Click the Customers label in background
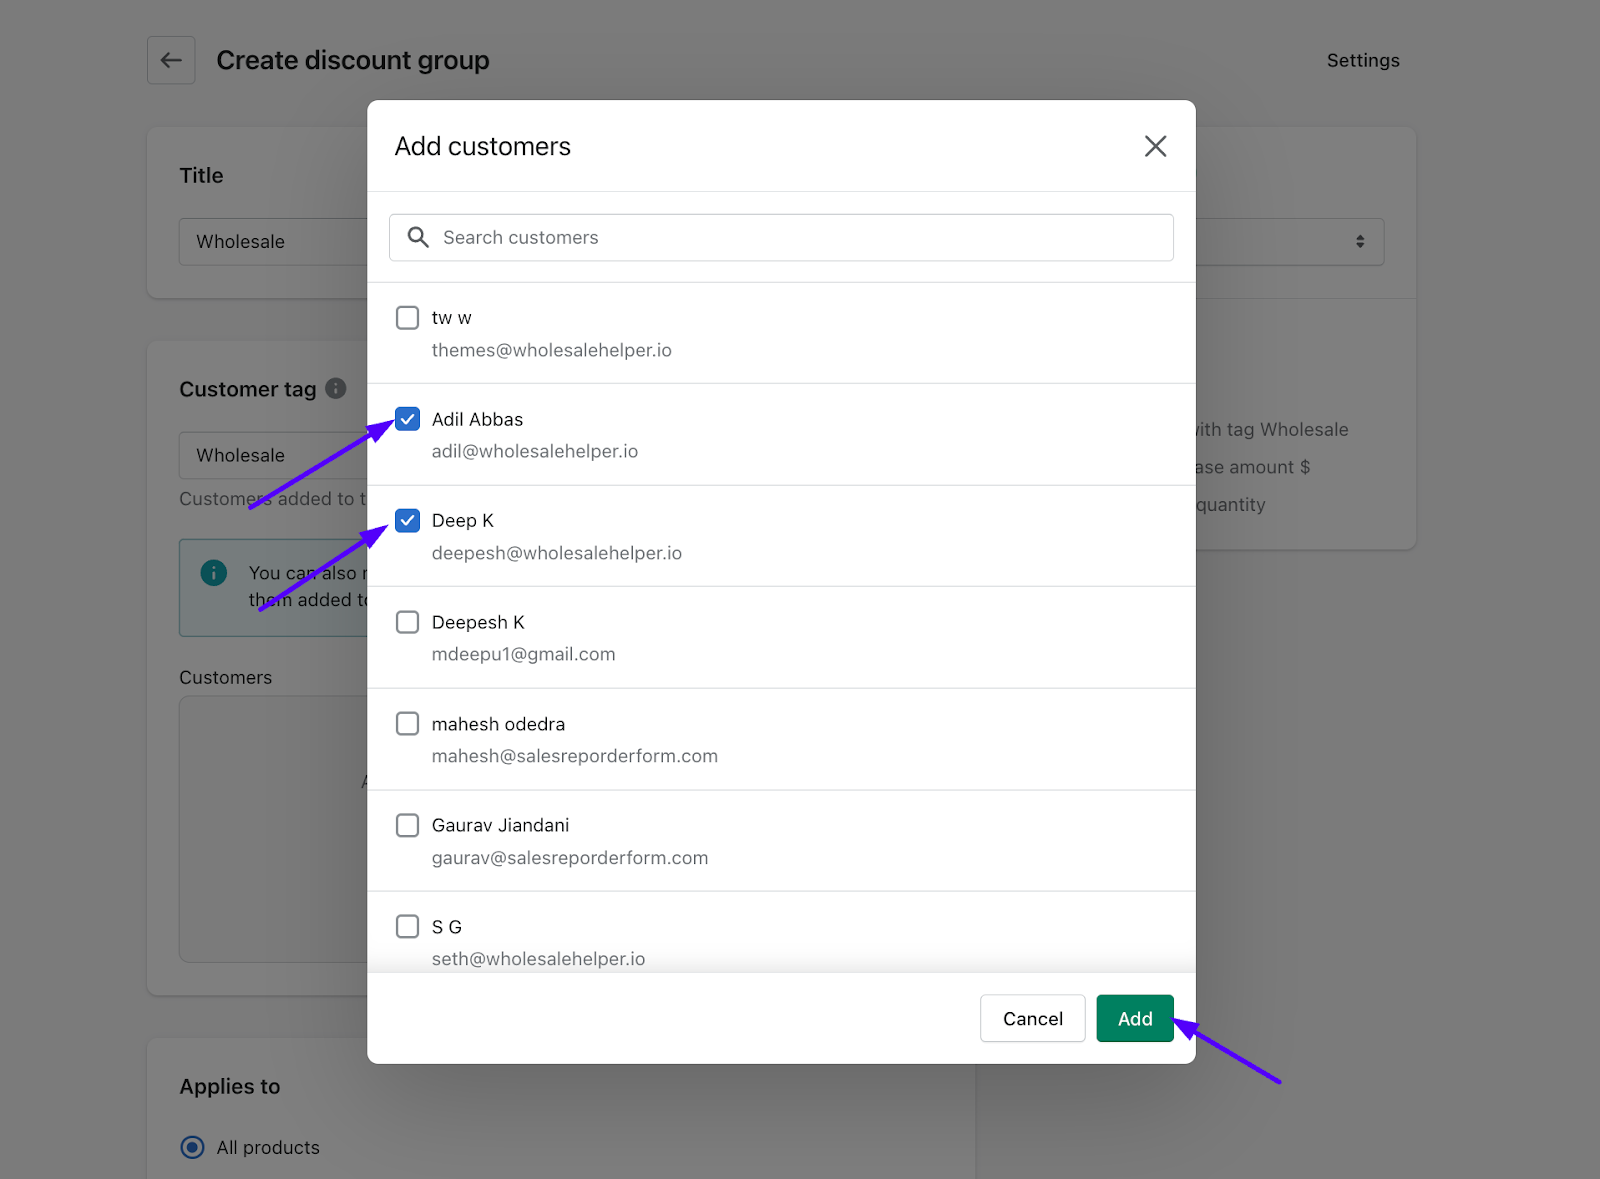 pos(226,677)
